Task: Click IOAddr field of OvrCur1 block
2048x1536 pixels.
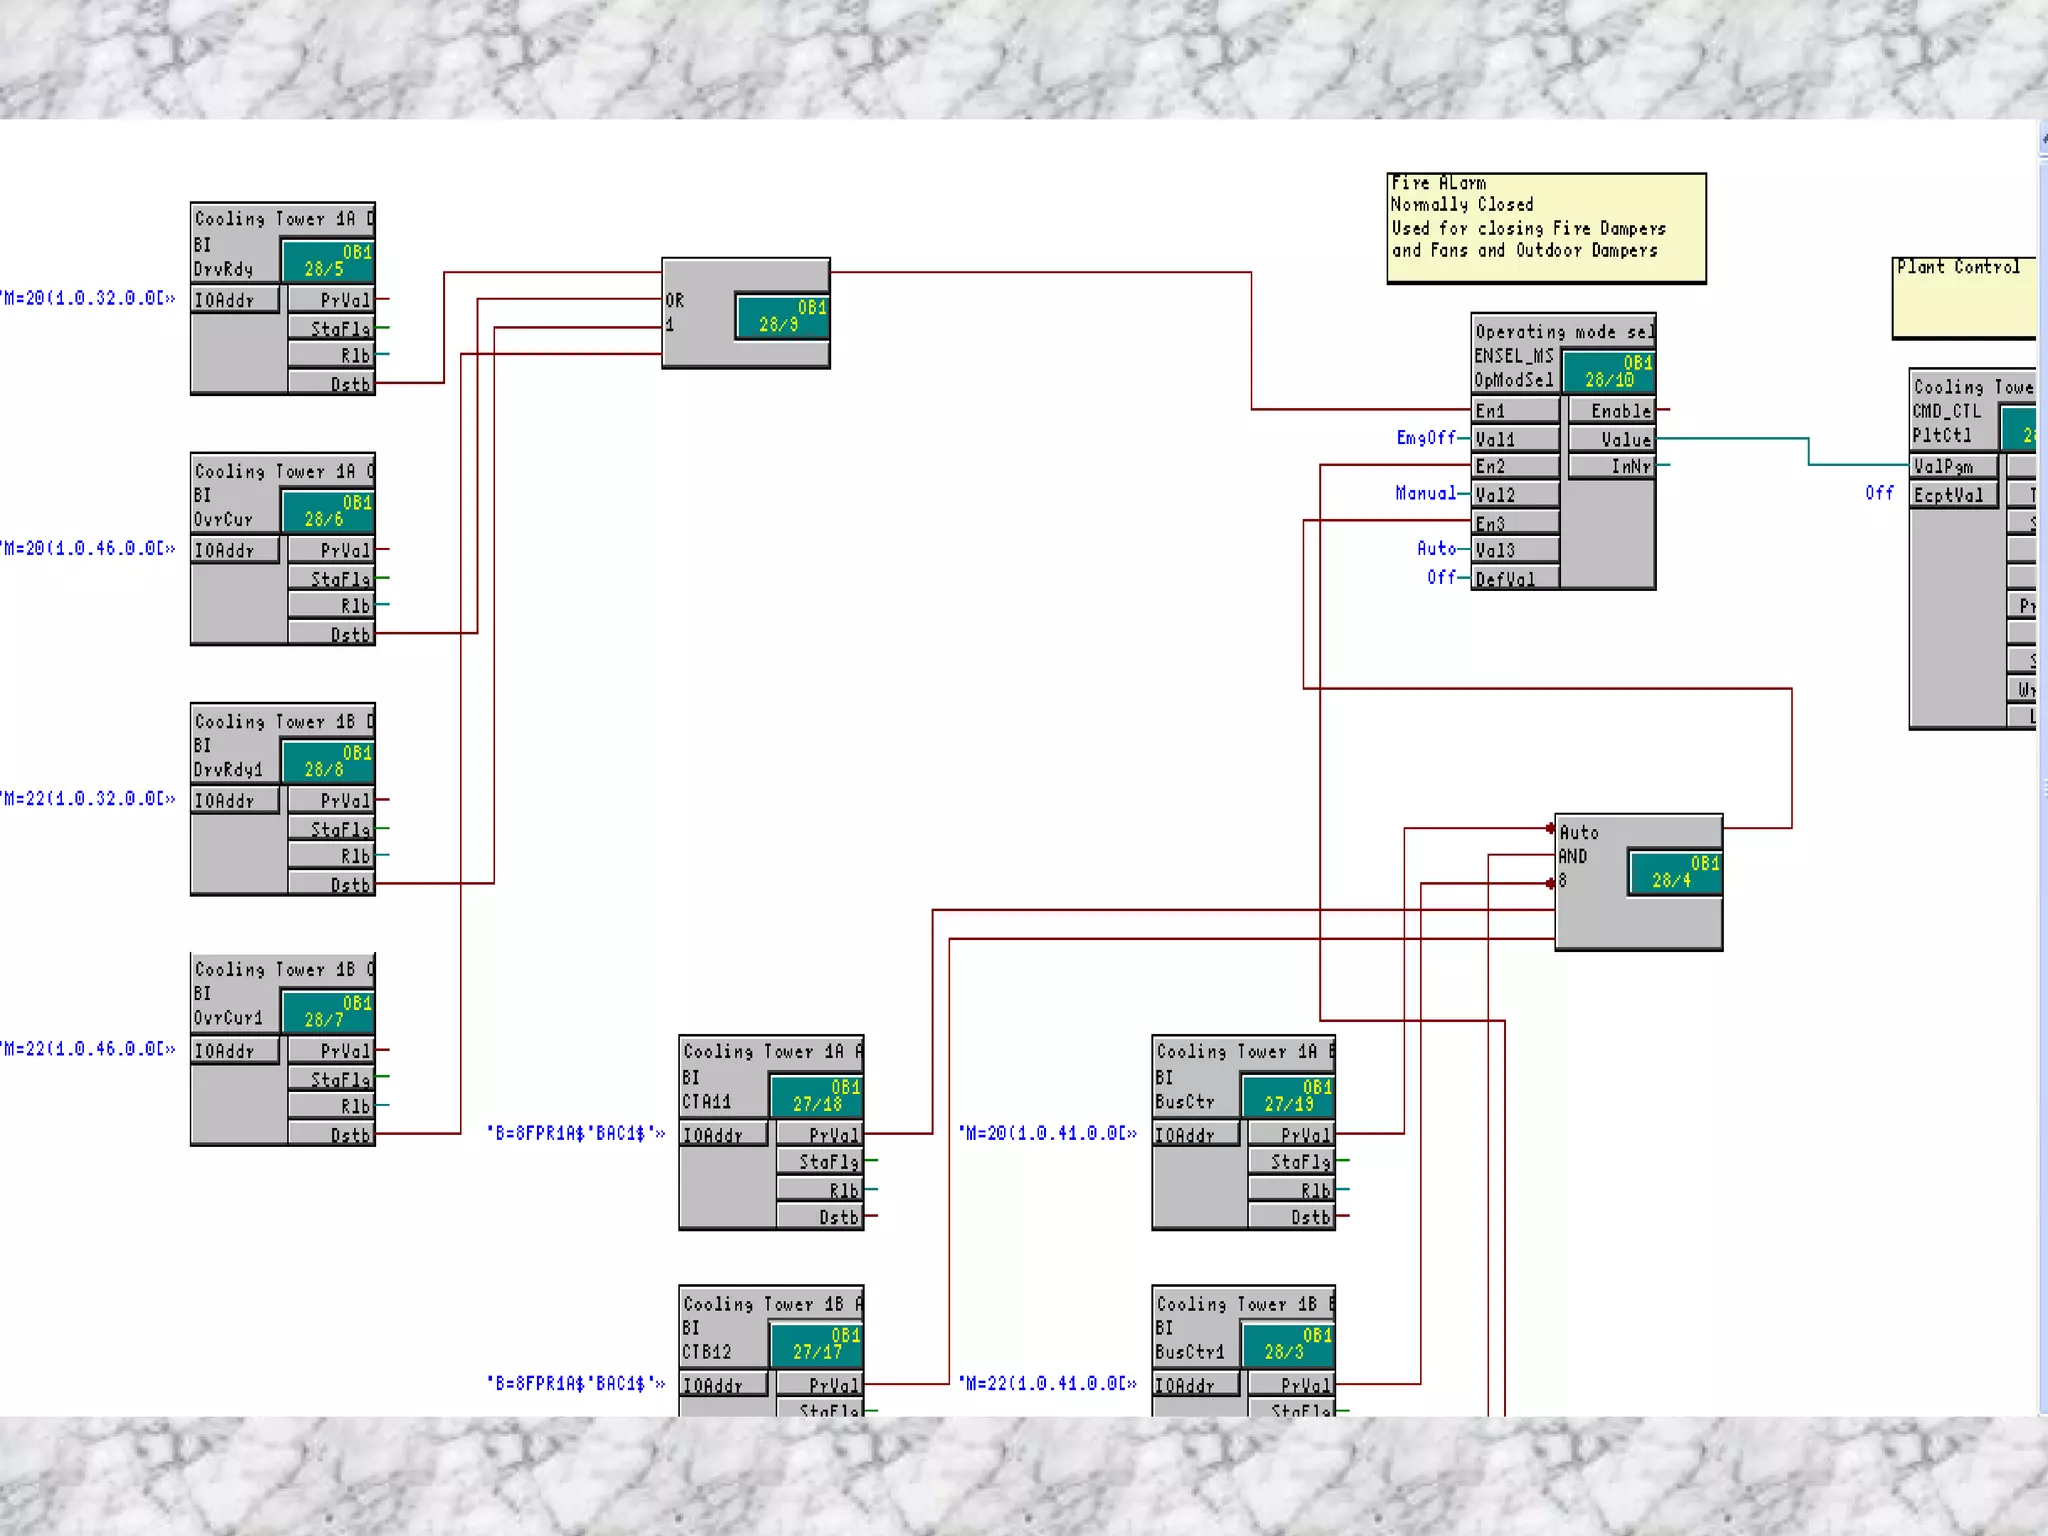Action: point(235,1050)
